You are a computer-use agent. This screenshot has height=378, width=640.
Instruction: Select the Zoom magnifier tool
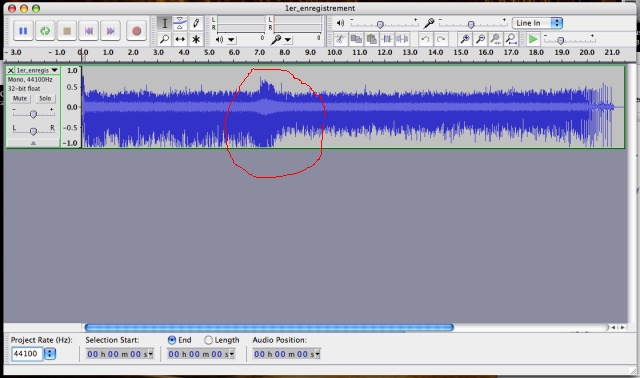click(x=164, y=39)
